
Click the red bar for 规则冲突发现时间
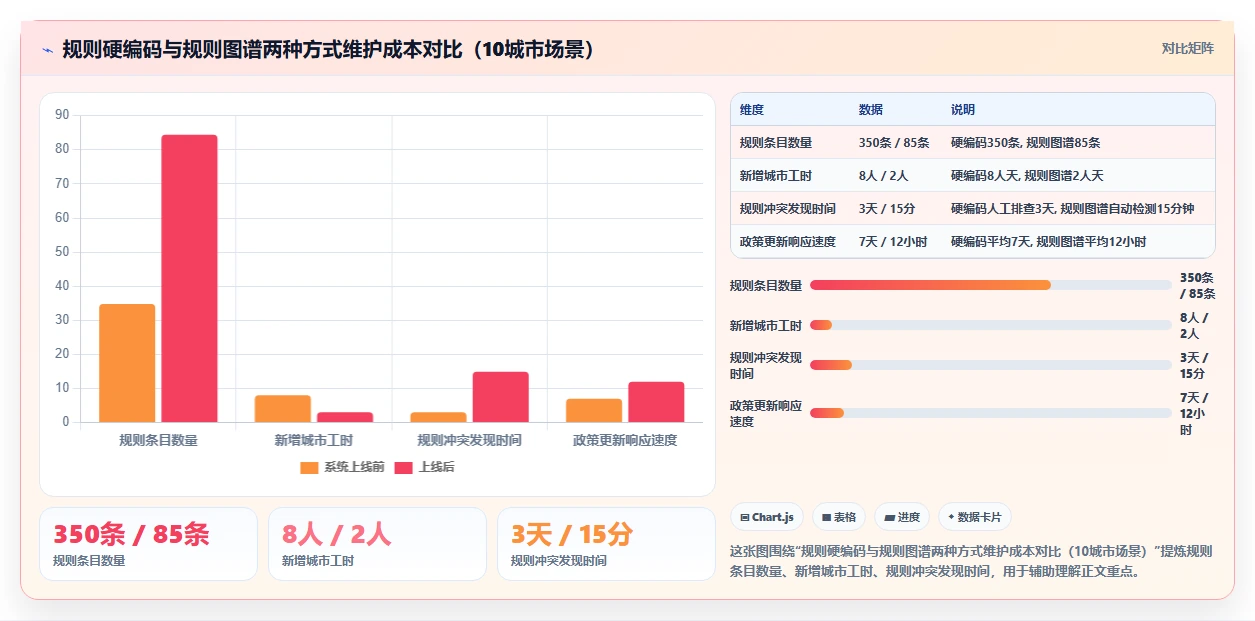500,397
